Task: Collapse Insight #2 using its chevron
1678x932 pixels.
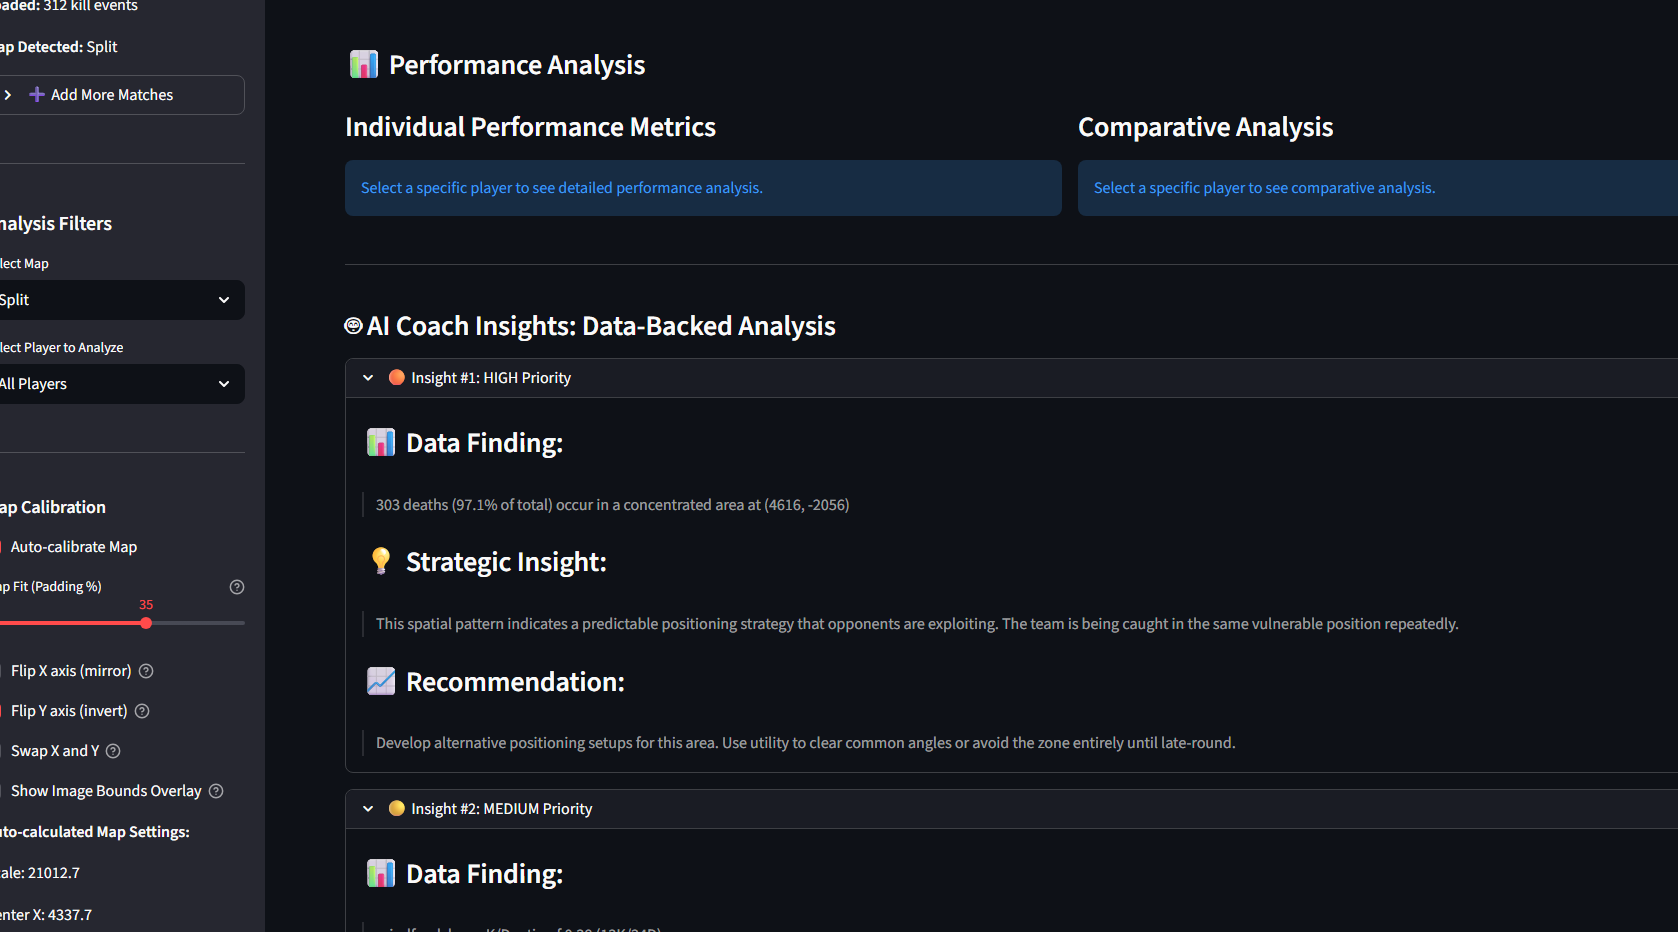Action: [368, 809]
